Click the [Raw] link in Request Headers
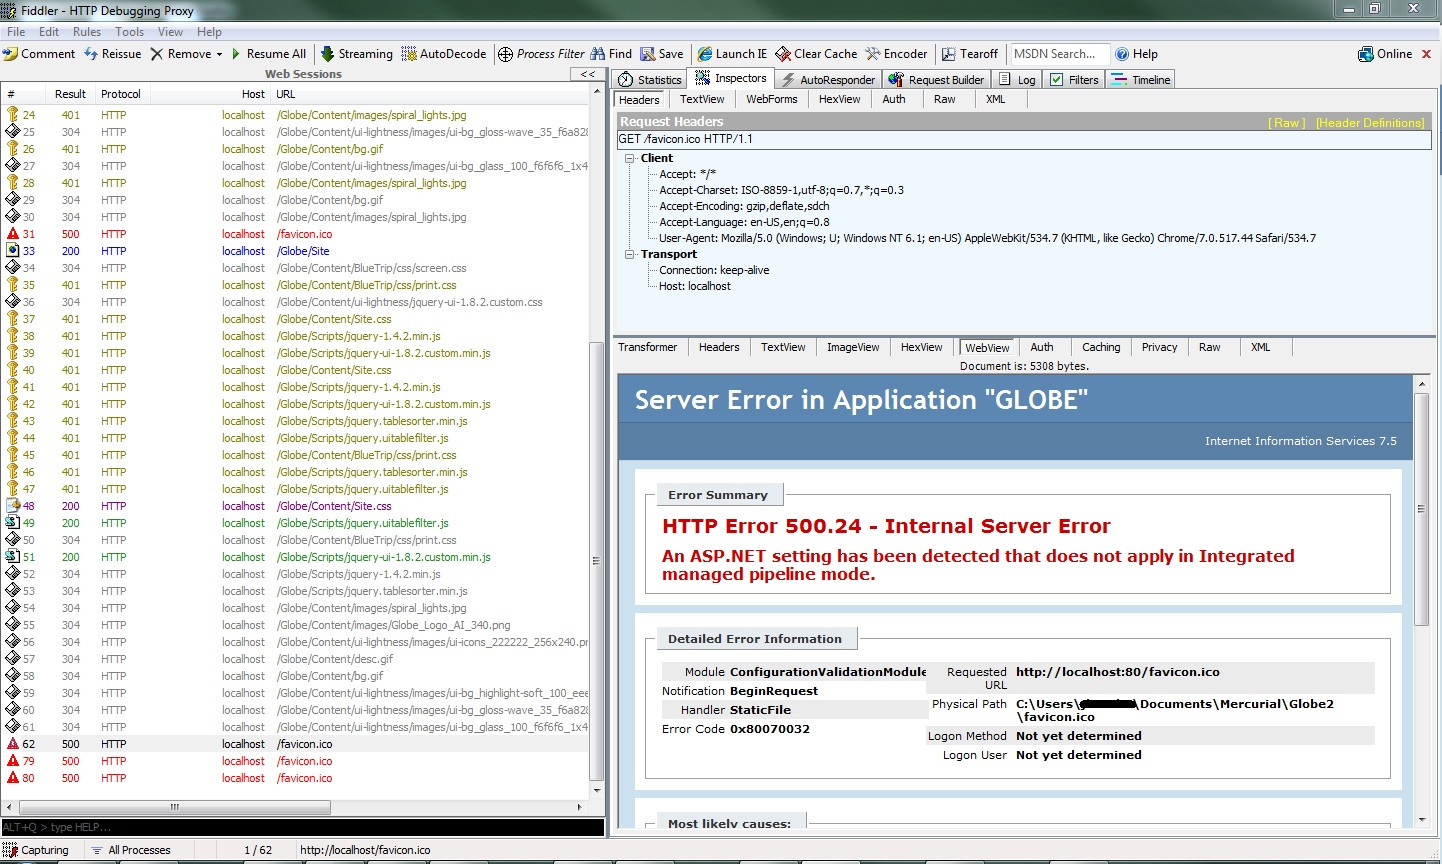This screenshot has width=1442, height=864. point(1287,123)
